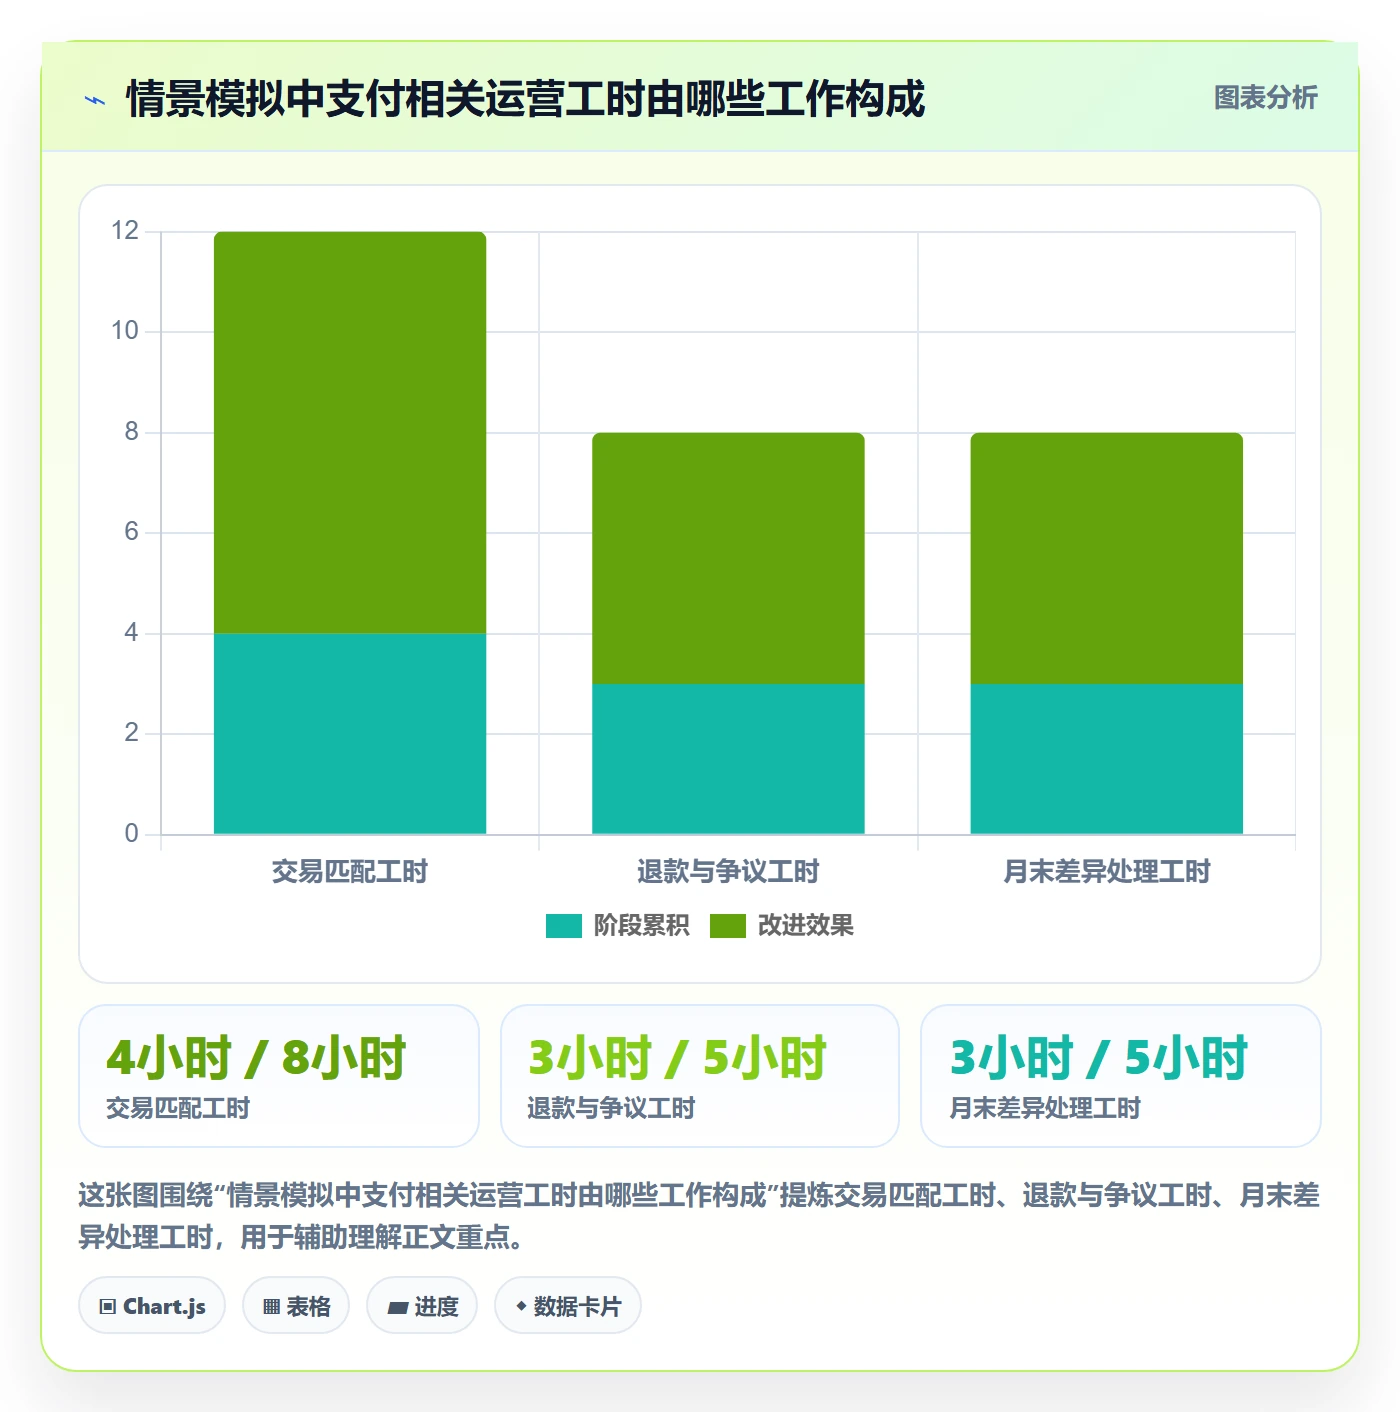
Task: Click the green 改进效果 legend color box
Action: [x=728, y=926]
